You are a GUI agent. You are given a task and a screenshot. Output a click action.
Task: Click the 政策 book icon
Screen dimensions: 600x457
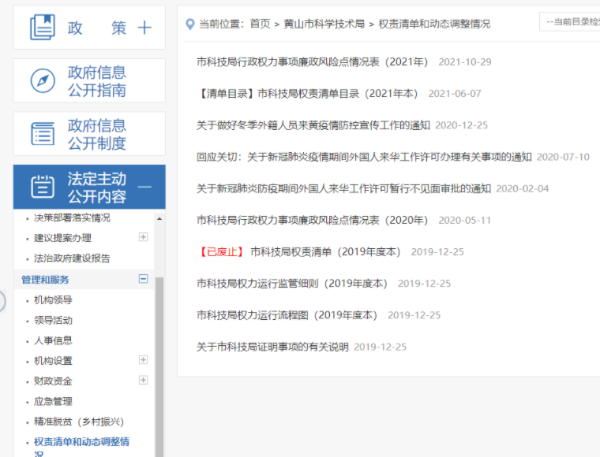coord(43,27)
